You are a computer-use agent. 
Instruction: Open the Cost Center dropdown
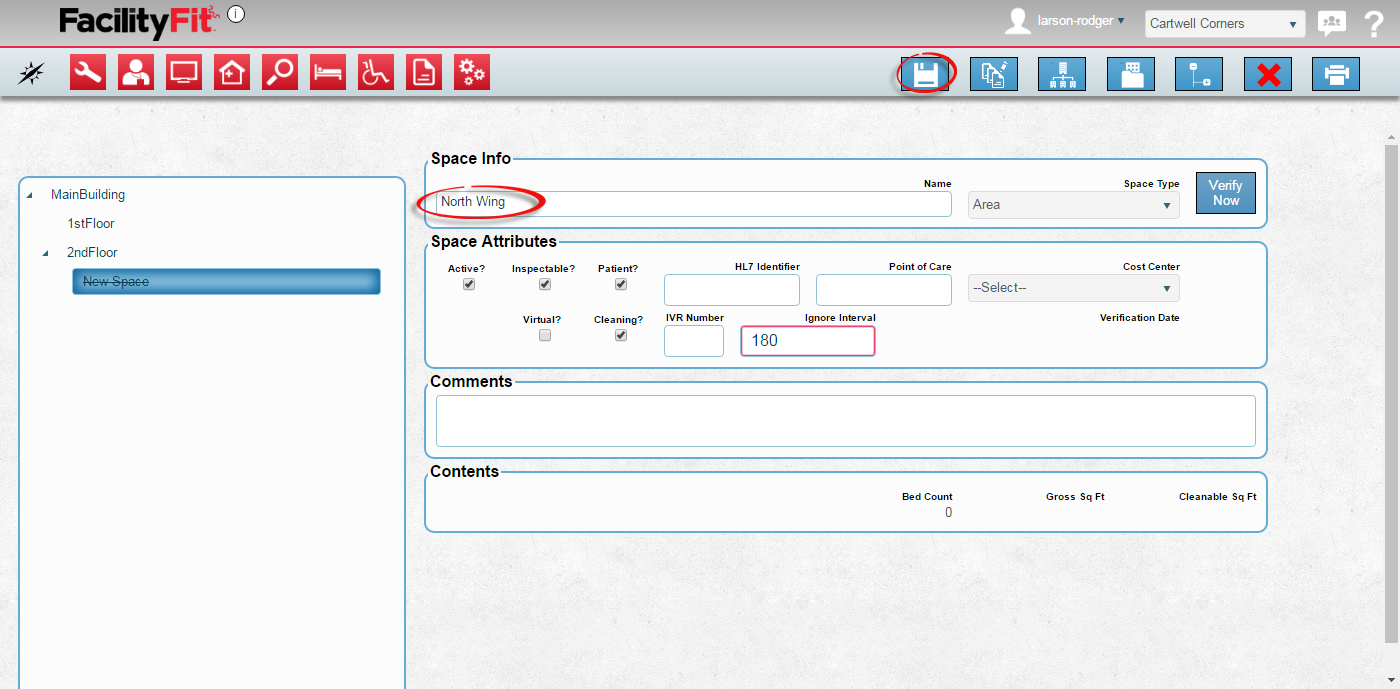(1073, 288)
